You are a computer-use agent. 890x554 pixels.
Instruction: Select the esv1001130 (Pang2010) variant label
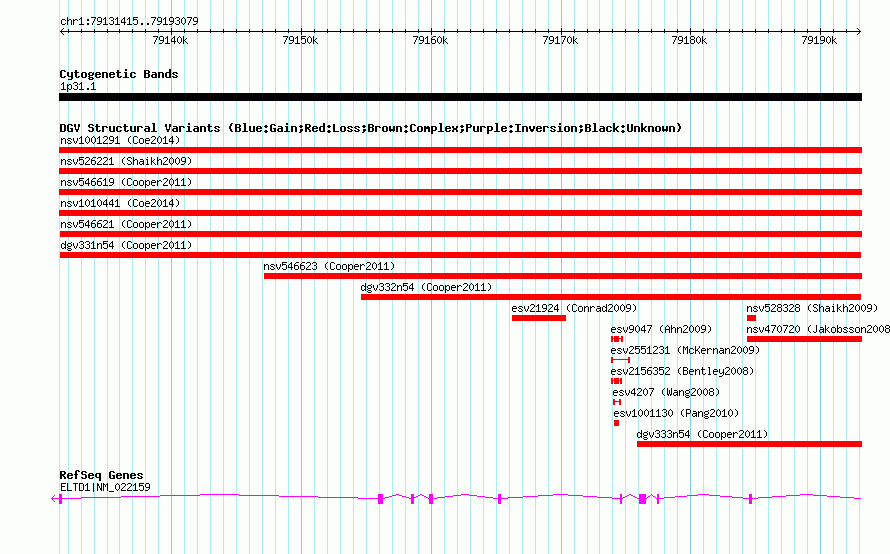coord(676,413)
